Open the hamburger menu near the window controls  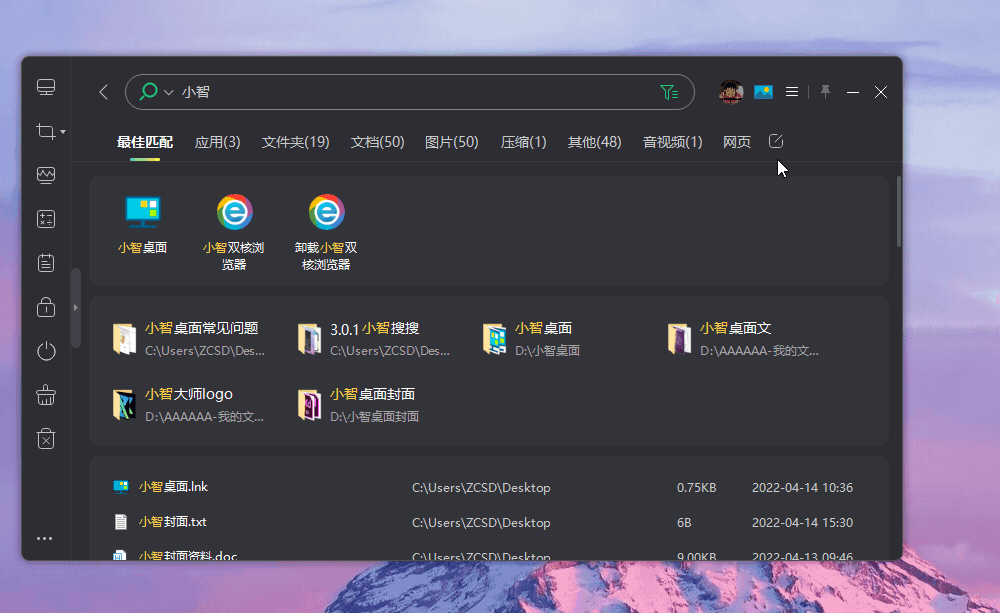pyautogui.click(x=791, y=91)
